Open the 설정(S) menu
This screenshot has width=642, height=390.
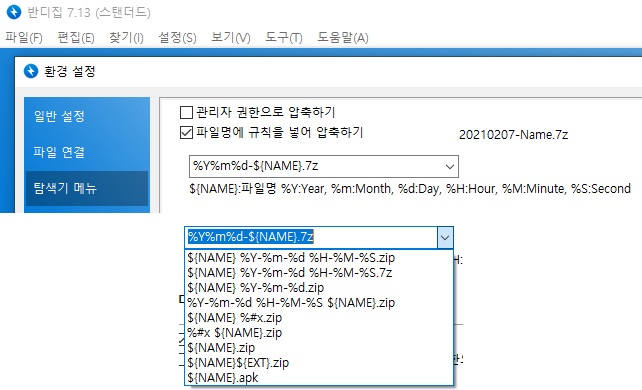coord(177,38)
